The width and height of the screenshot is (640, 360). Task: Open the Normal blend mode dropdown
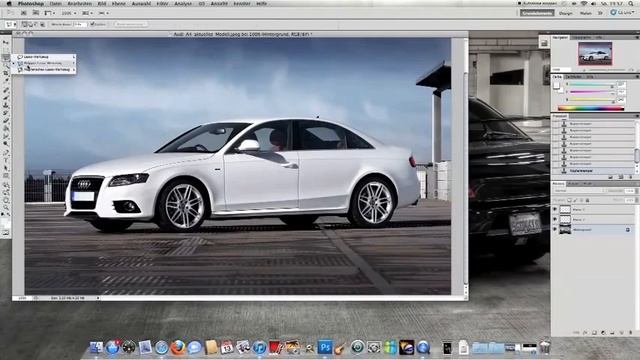coord(579,191)
